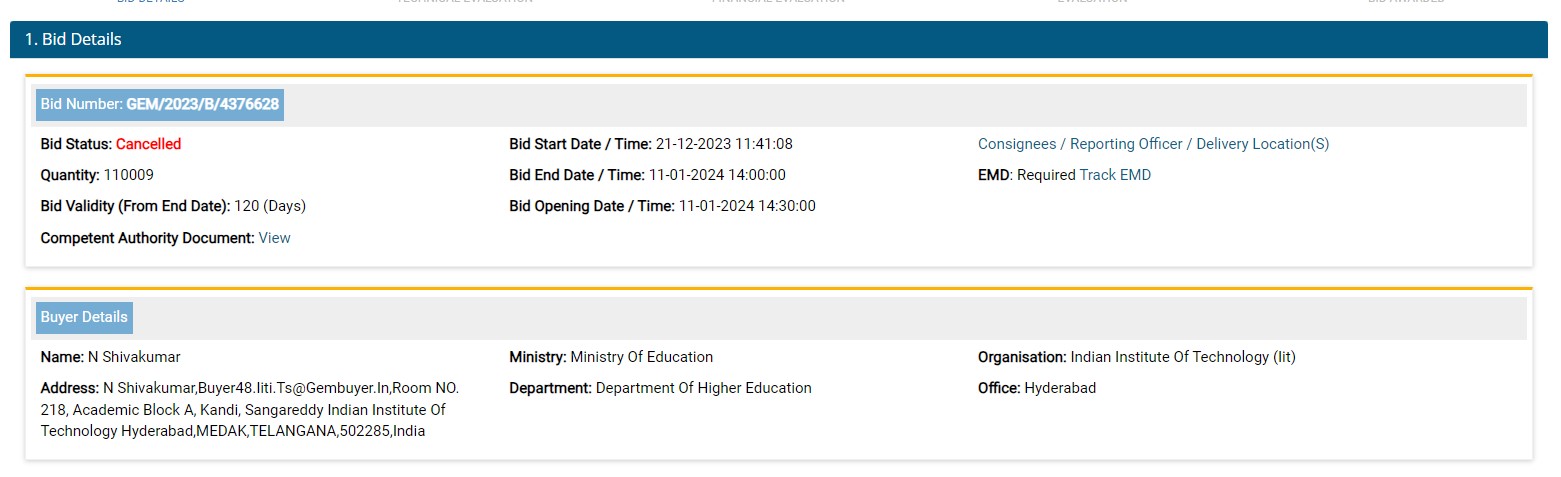The height and width of the screenshot is (477, 1561).
Task: Click the Quantity value 110009
Action: tap(128, 175)
